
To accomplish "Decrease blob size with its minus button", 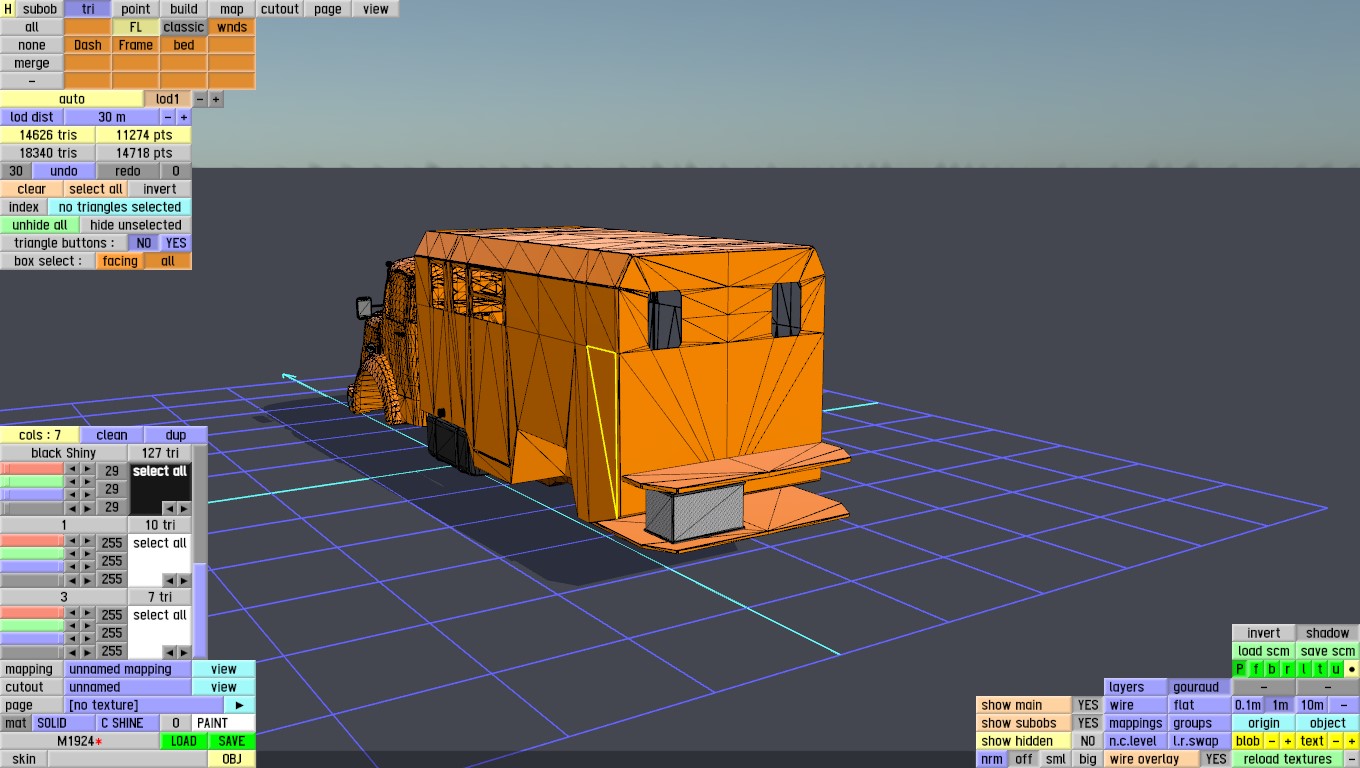I will (1272, 741).
